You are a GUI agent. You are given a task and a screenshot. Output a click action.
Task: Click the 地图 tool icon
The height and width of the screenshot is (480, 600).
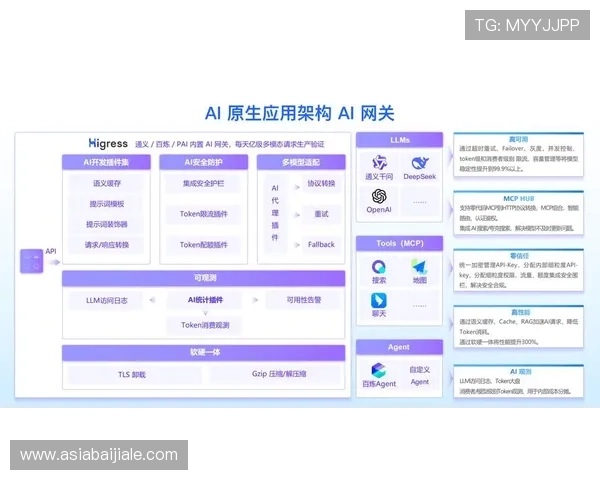tap(419, 267)
